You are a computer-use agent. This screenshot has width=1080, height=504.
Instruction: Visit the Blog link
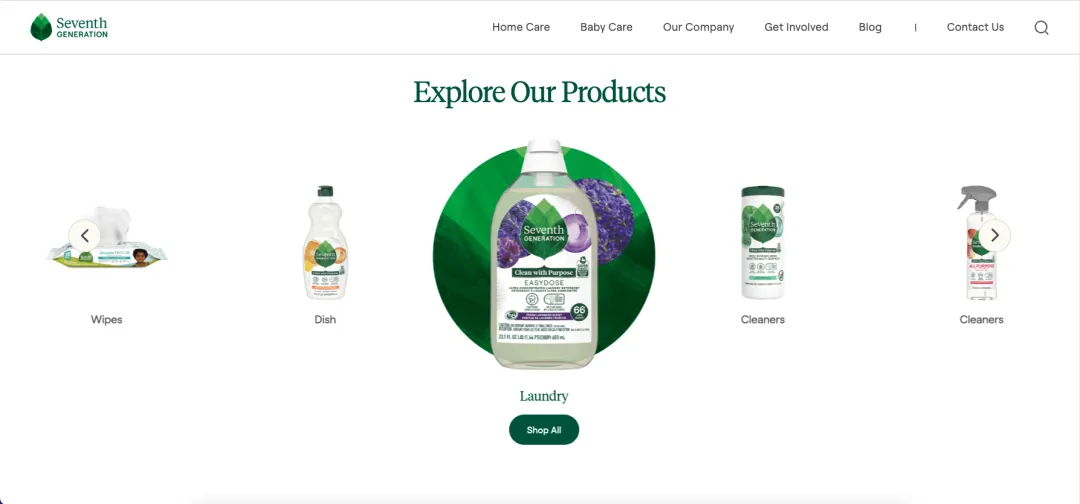(x=870, y=28)
